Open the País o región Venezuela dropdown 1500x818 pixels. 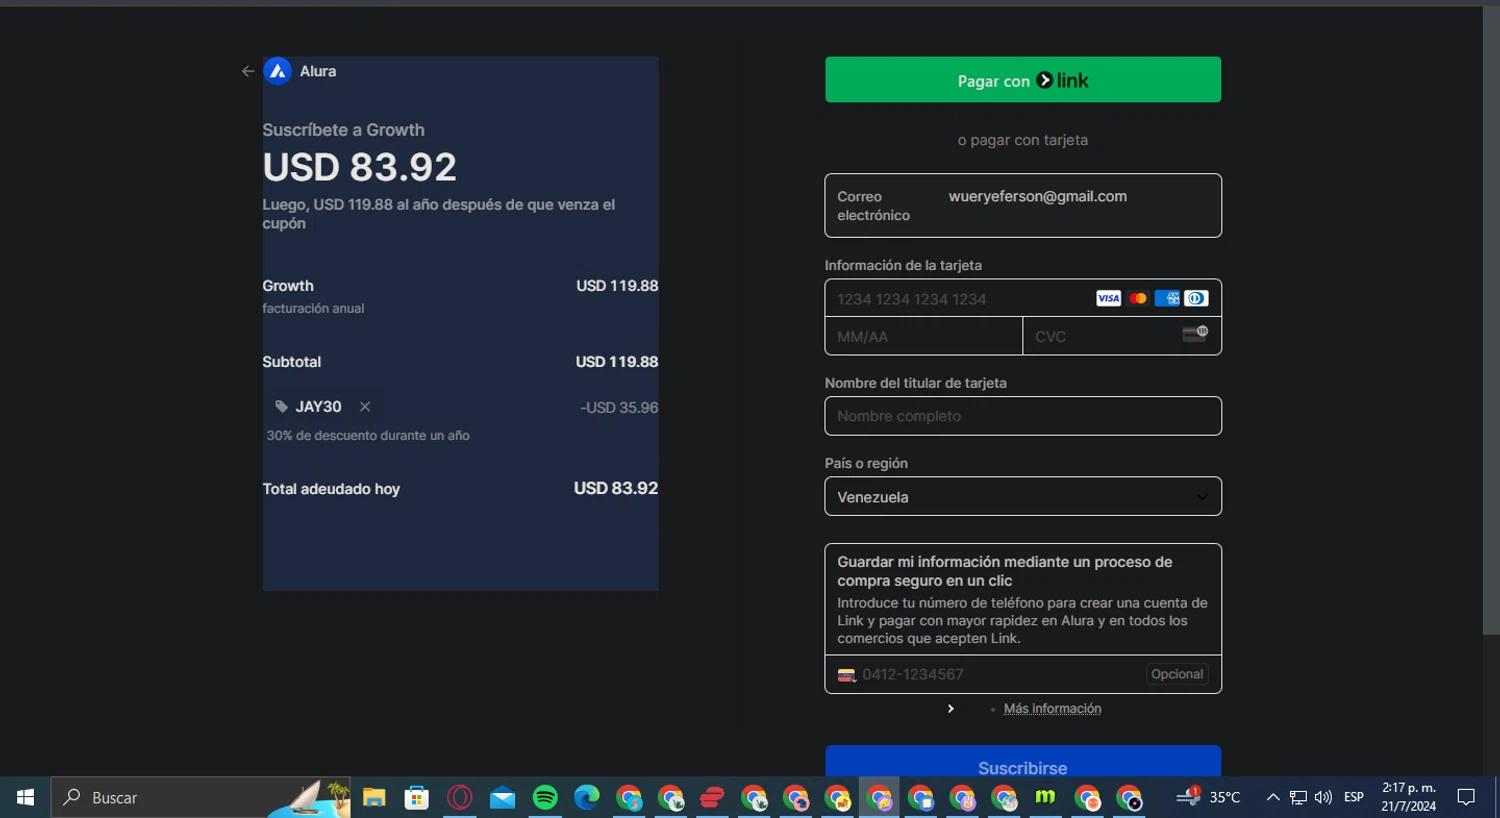click(x=1023, y=497)
